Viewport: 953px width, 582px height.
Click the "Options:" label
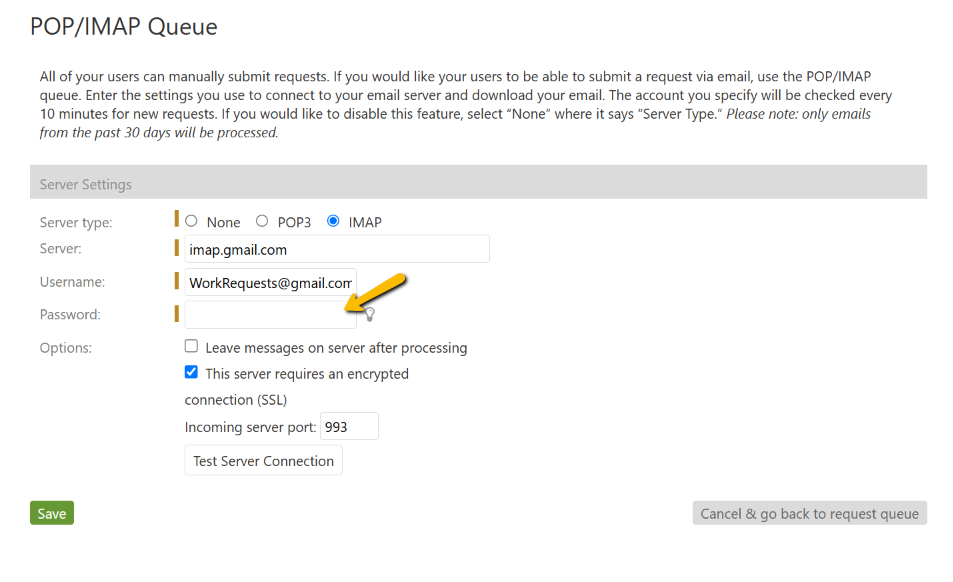[x=66, y=348]
